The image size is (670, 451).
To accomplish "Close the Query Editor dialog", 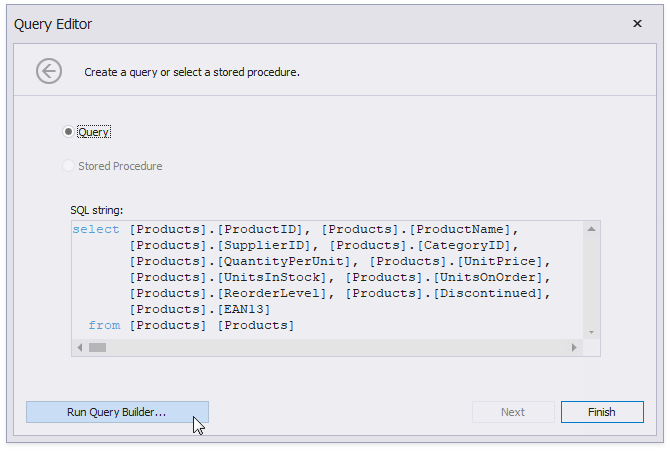I will (x=637, y=24).
